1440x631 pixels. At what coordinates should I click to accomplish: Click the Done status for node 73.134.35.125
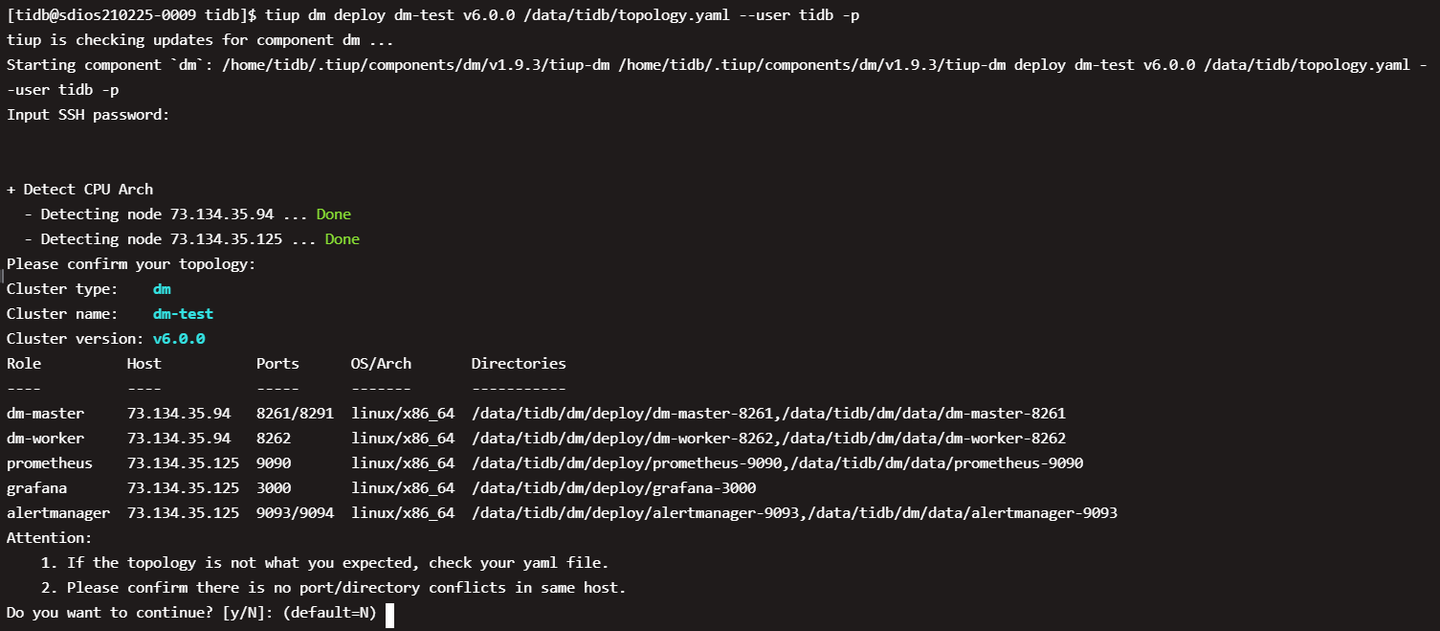(x=342, y=239)
